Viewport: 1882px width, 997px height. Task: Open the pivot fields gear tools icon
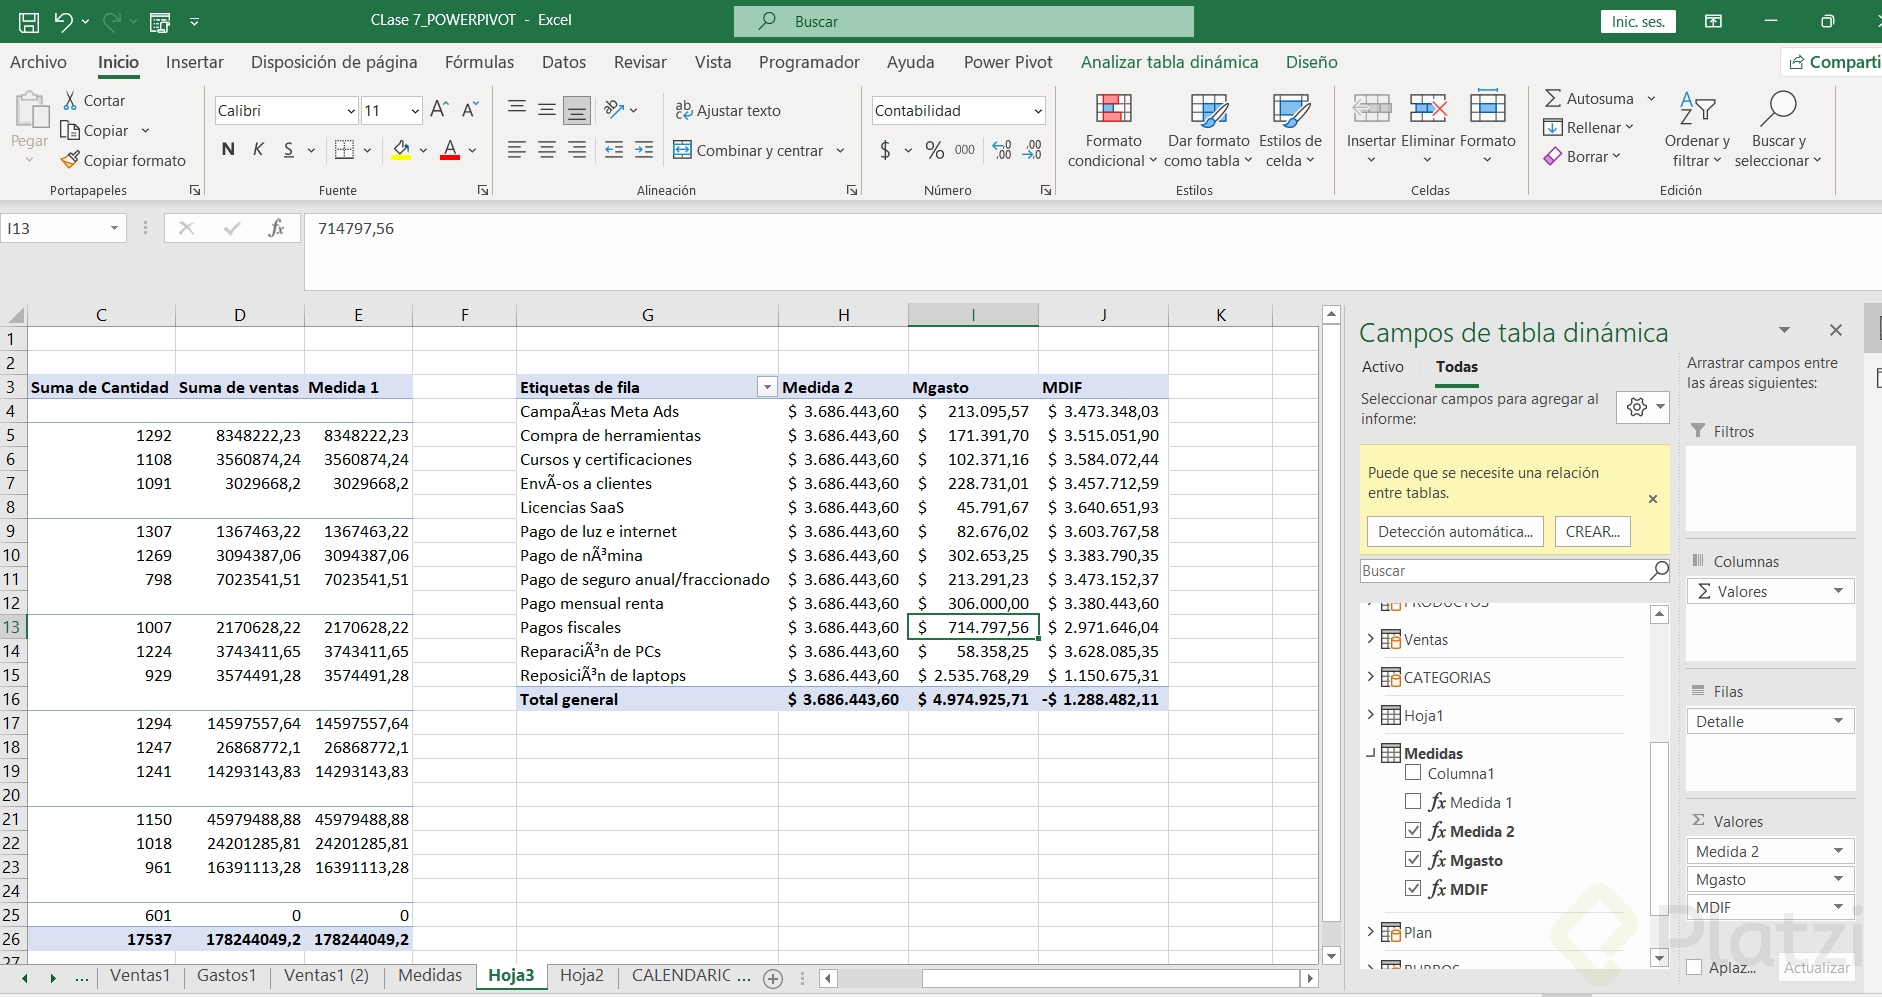pyautogui.click(x=1637, y=407)
